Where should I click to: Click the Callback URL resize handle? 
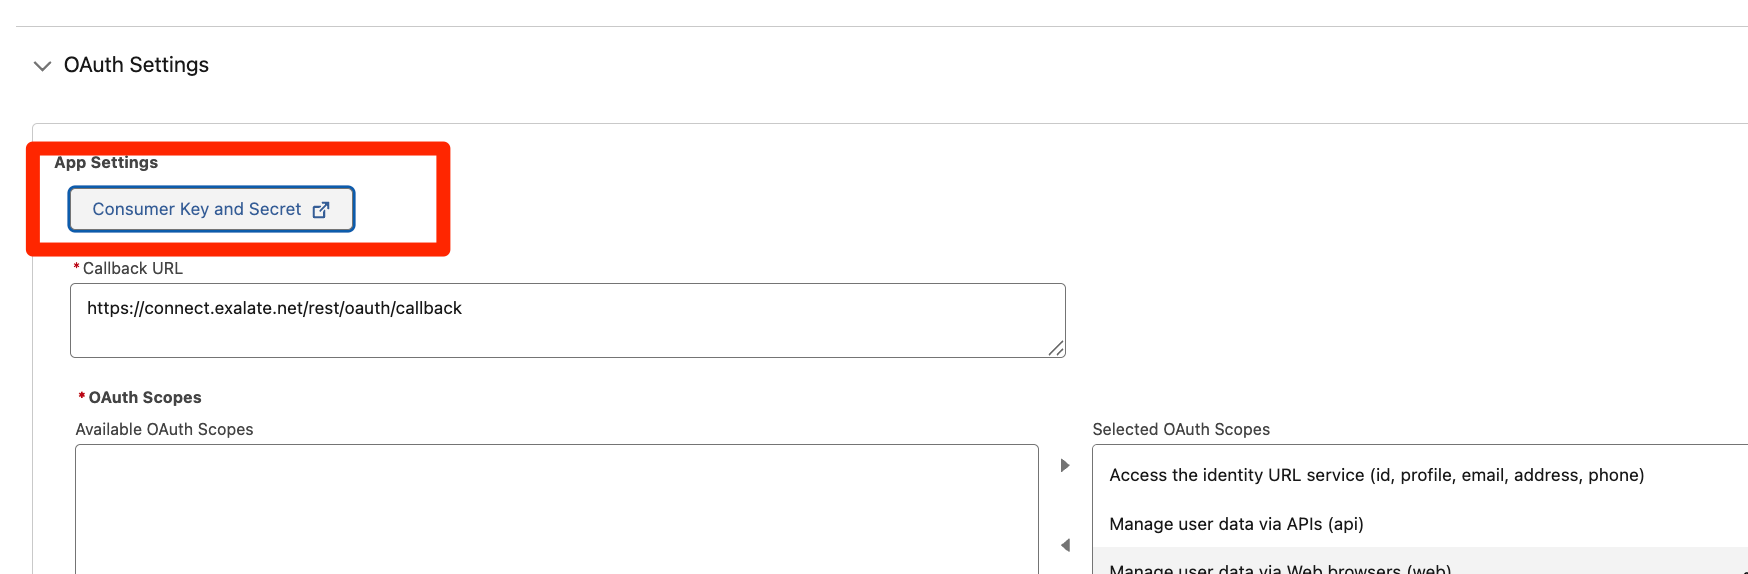[1056, 348]
